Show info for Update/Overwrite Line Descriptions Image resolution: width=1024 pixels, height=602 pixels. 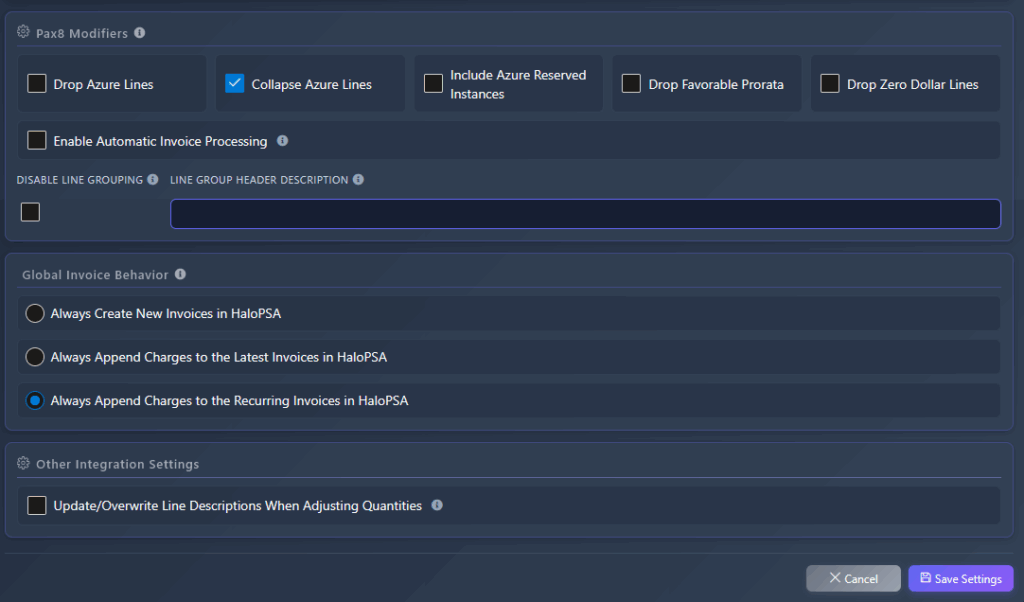pos(437,505)
